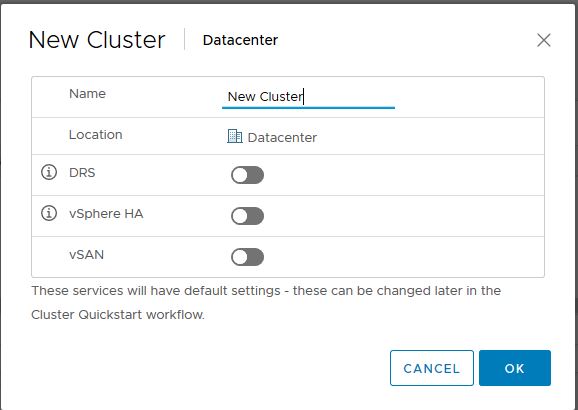Enable the DRS toggle switch
The width and height of the screenshot is (578, 410).
(x=247, y=175)
